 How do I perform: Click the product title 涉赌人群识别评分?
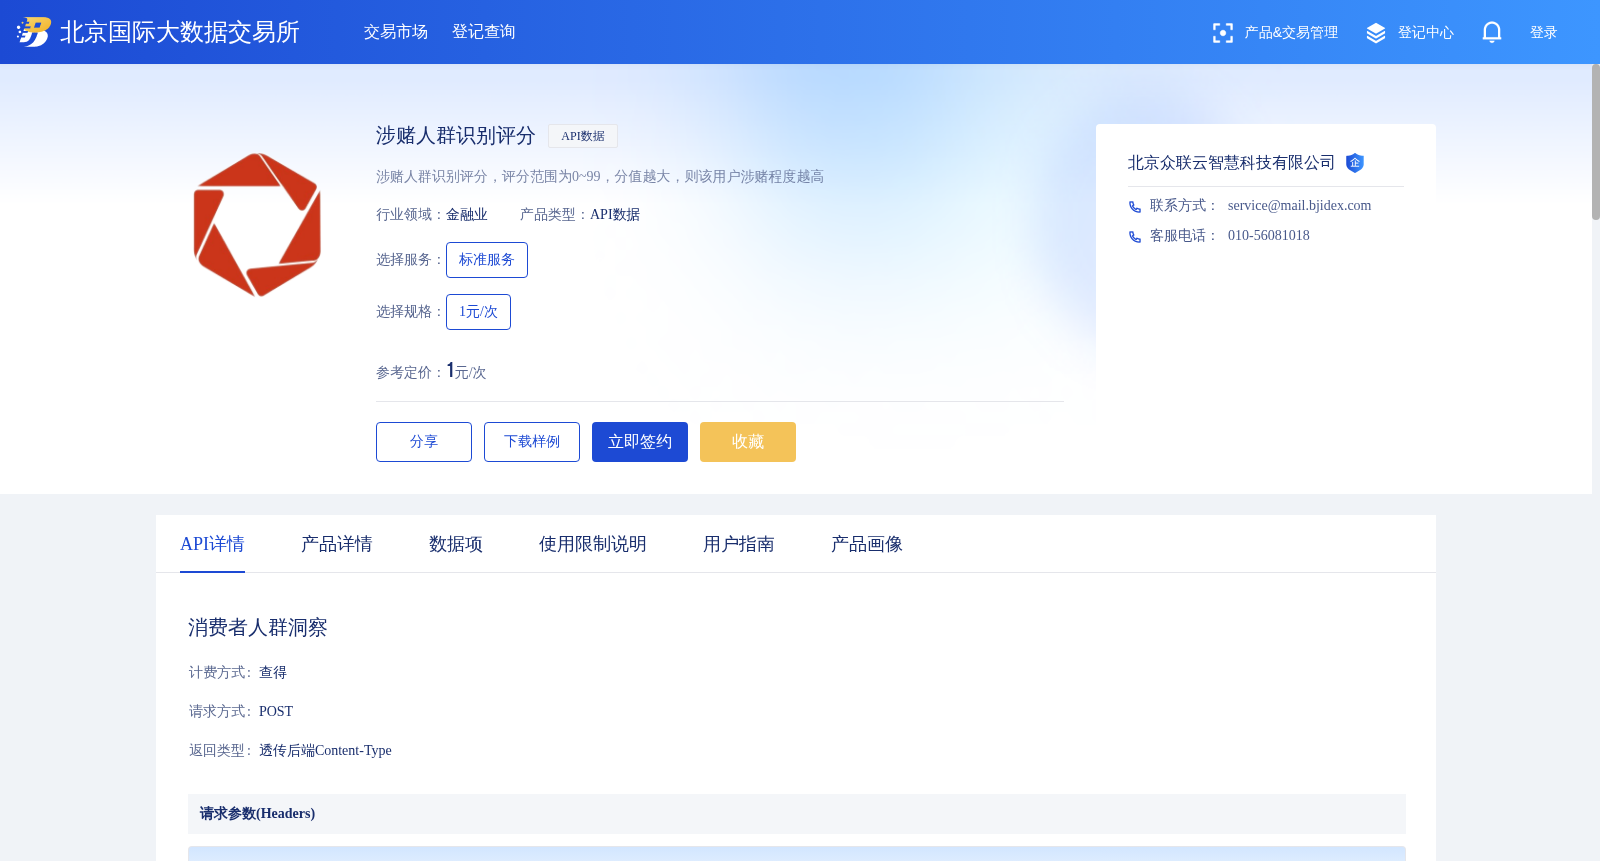coord(456,136)
